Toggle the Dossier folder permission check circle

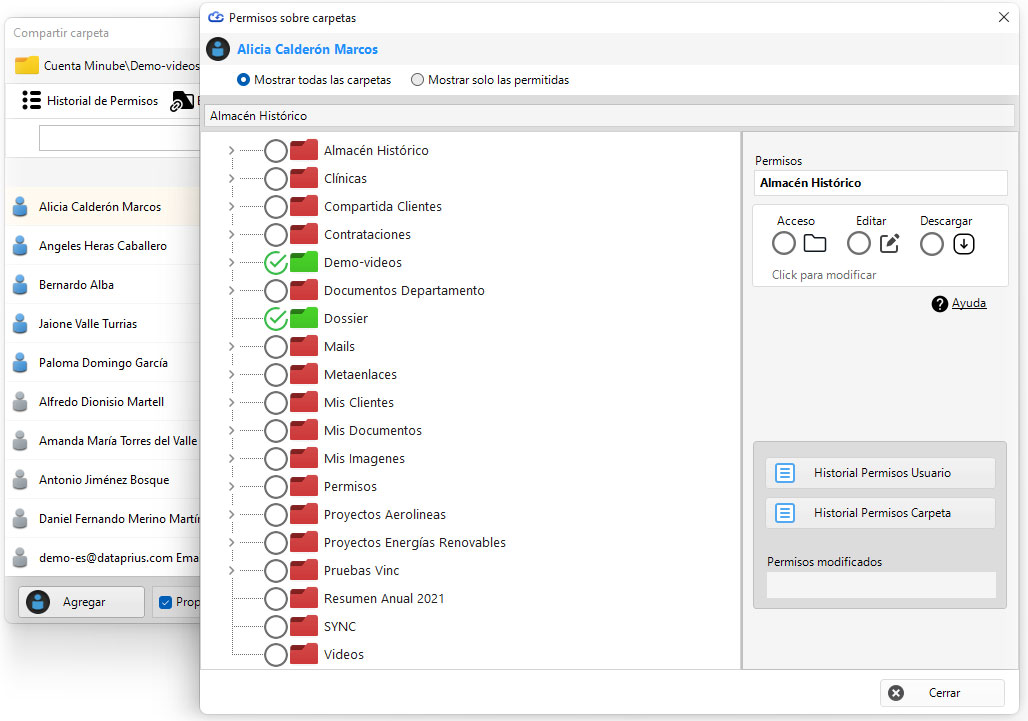tap(276, 319)
